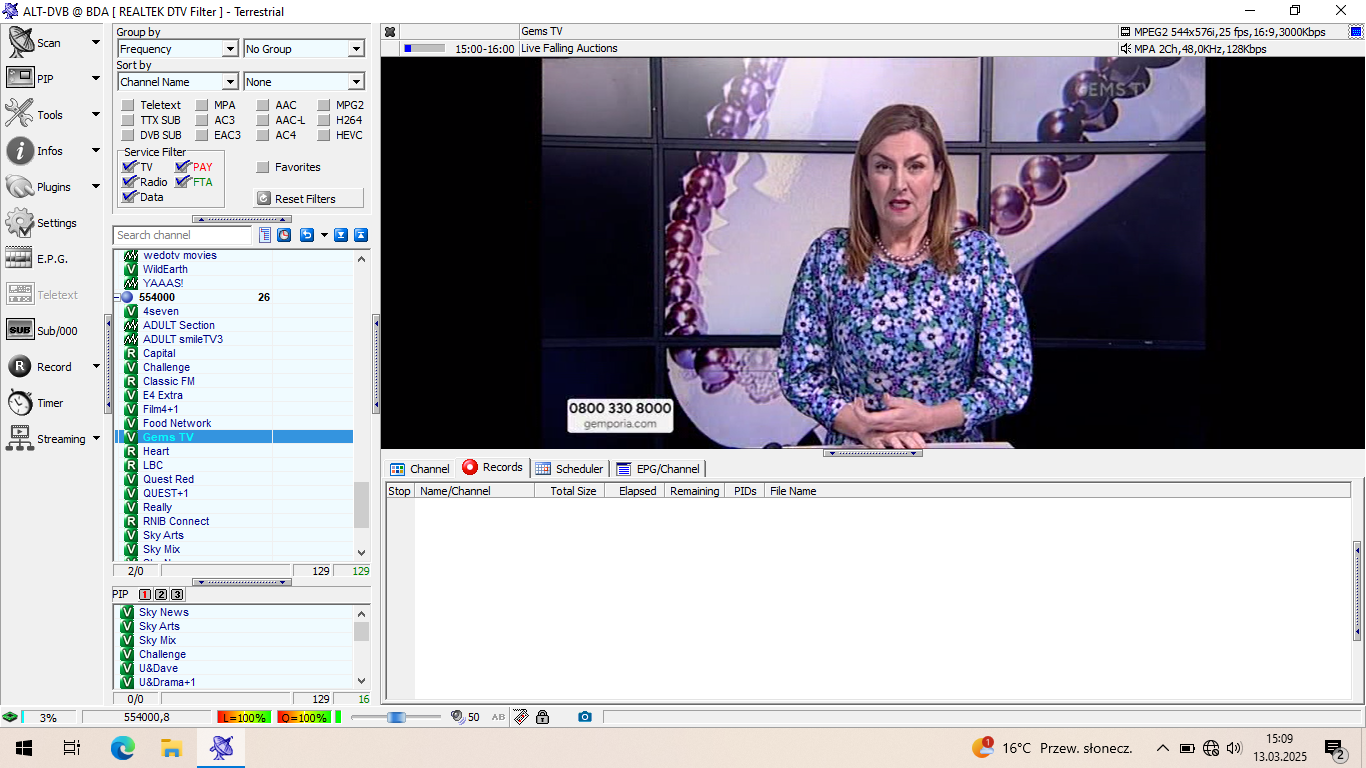Screen dimensions: 1366x768
Task: Click the Sub/000 subtitle icon
Action: 20,330
